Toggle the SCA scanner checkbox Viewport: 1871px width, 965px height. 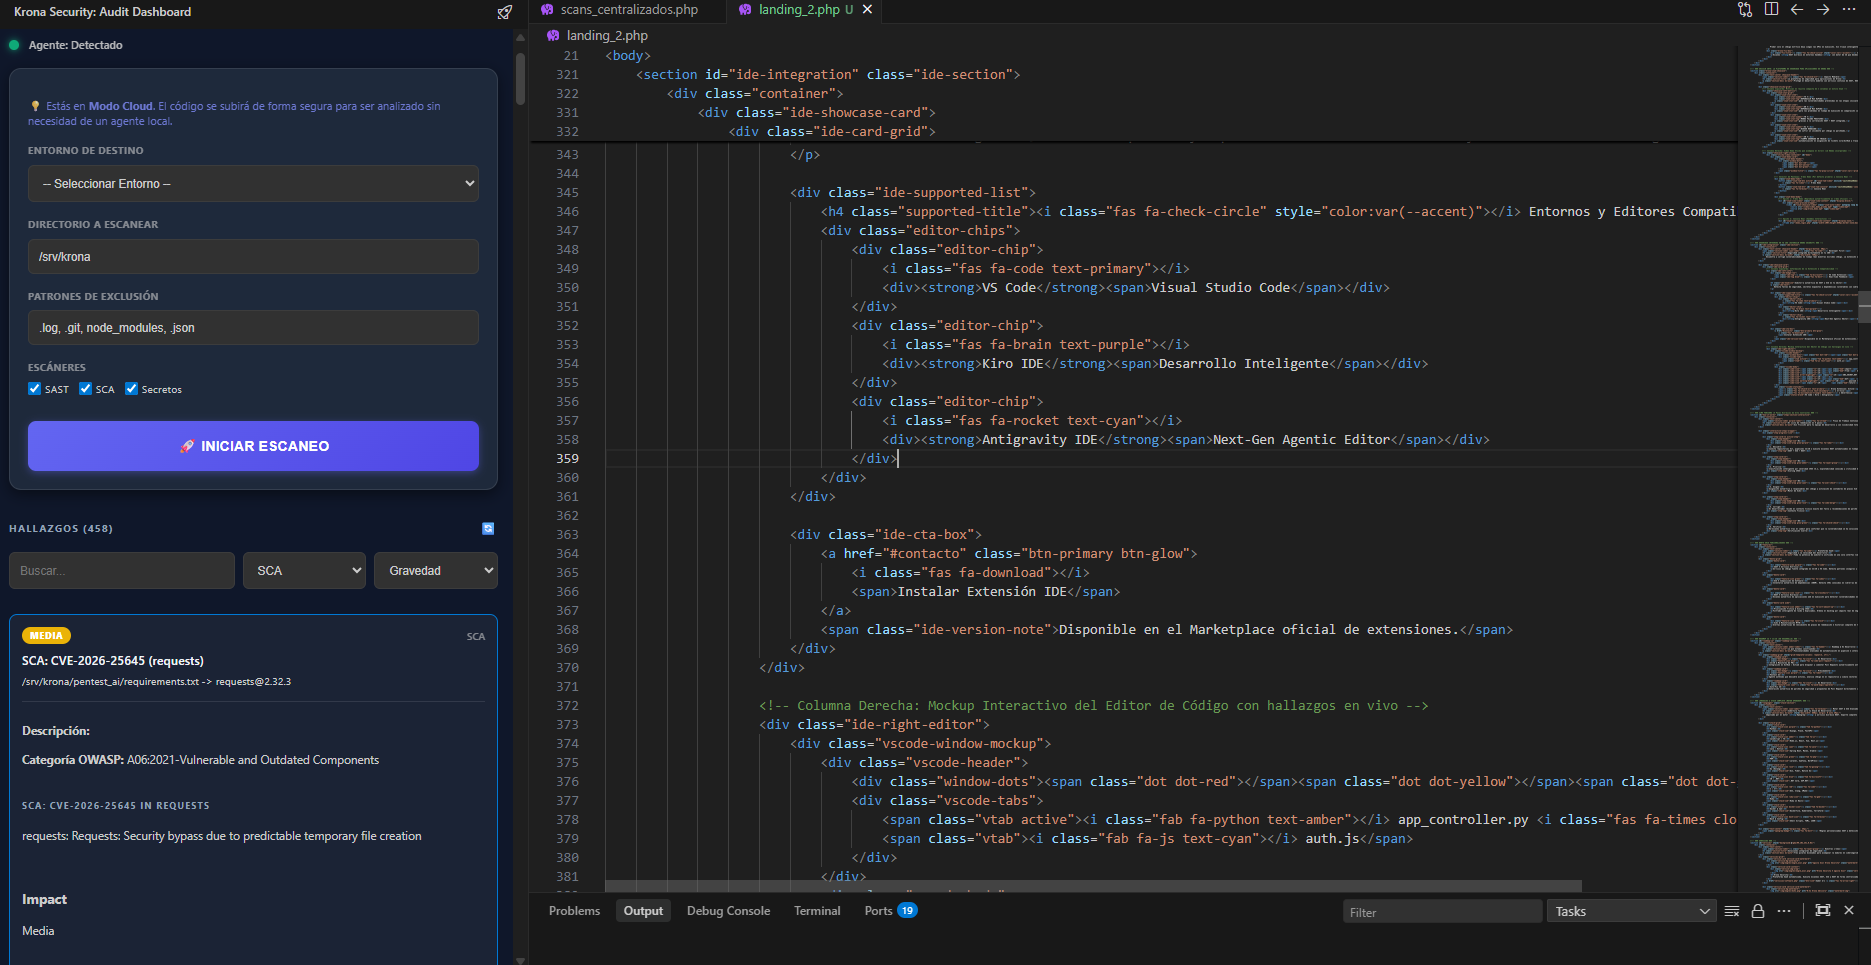(85, 389)
